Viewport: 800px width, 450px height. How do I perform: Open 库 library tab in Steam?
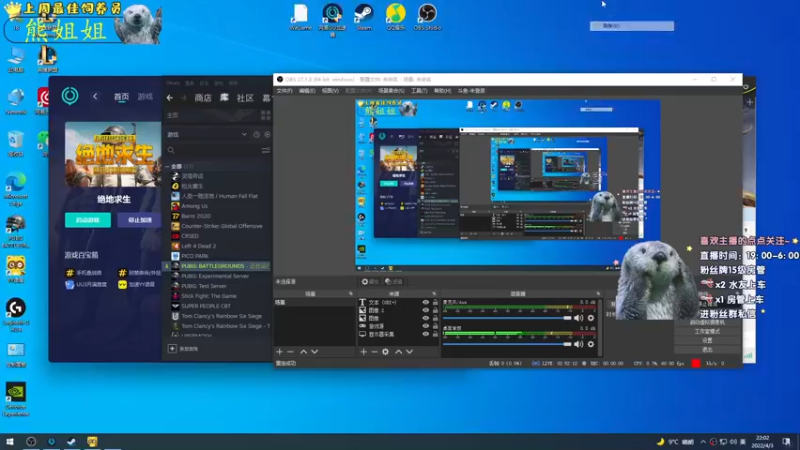[224, 98]
